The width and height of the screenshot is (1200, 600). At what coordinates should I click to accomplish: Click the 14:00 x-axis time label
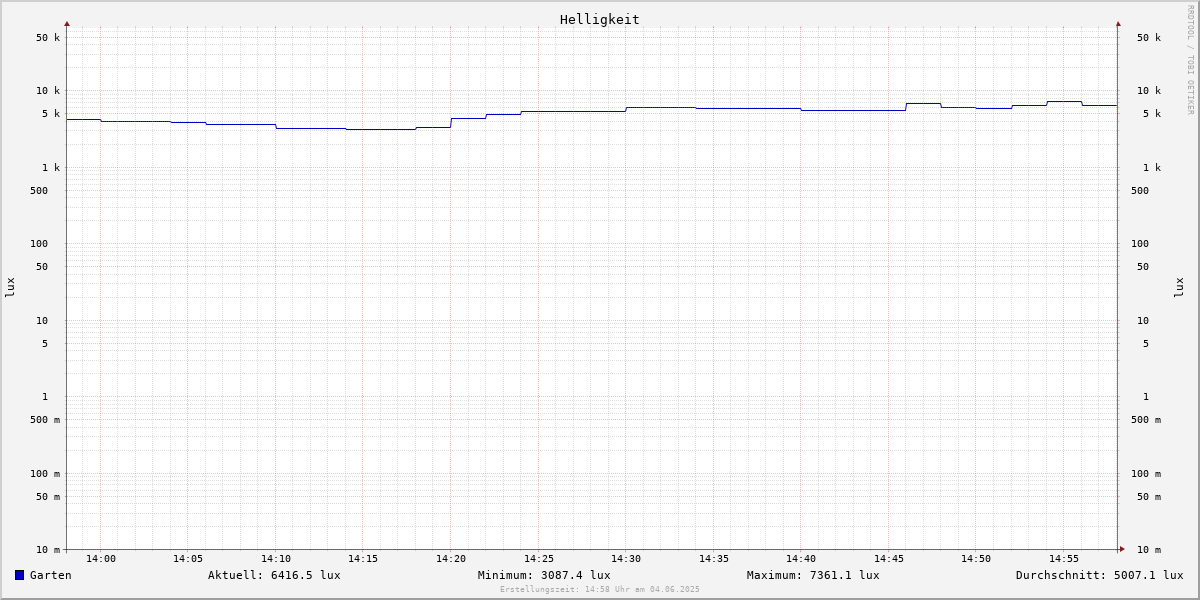[101, 559]
